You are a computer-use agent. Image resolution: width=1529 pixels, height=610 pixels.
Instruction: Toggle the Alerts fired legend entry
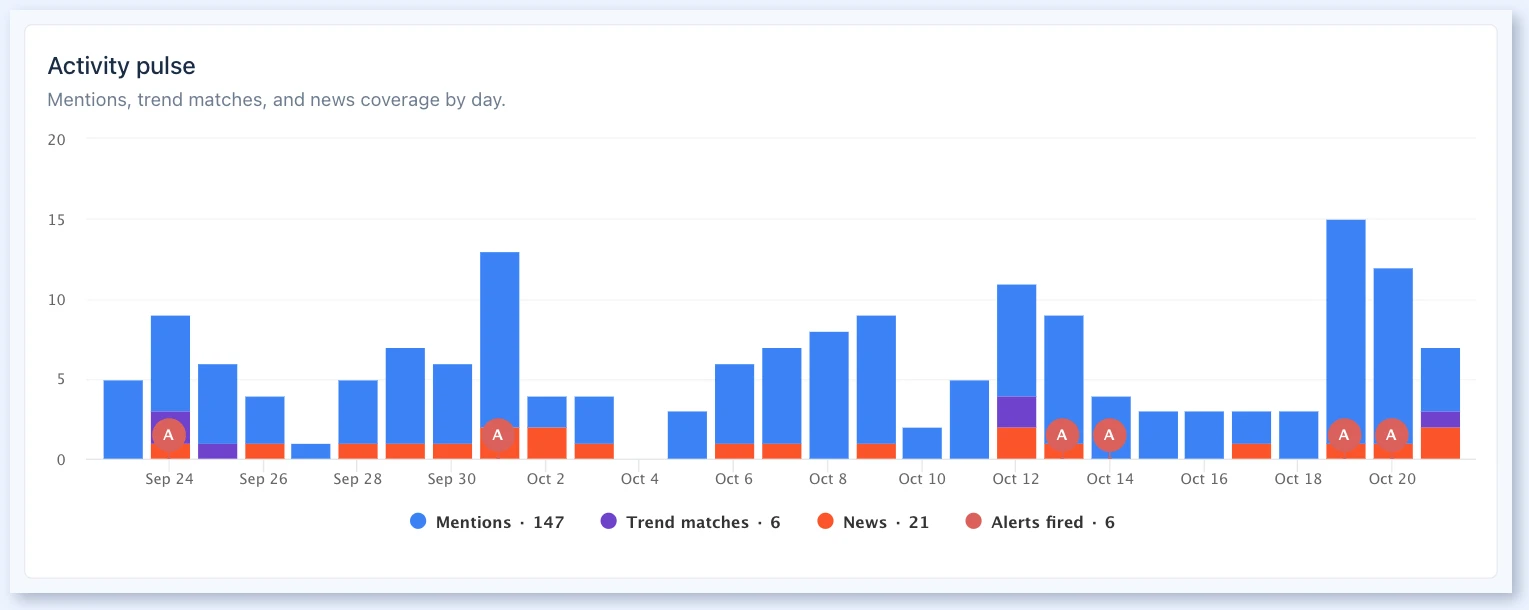point(1040,522)
